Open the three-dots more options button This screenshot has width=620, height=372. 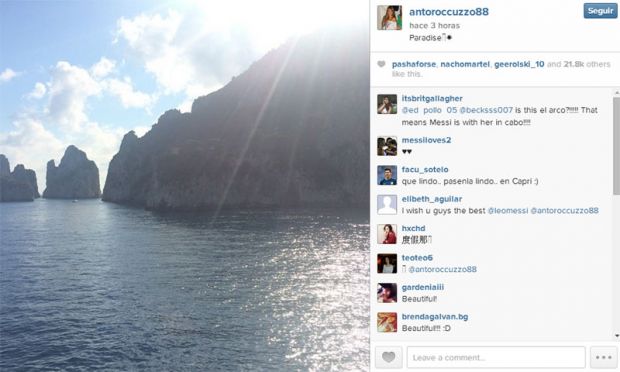[x=603, y=357]
